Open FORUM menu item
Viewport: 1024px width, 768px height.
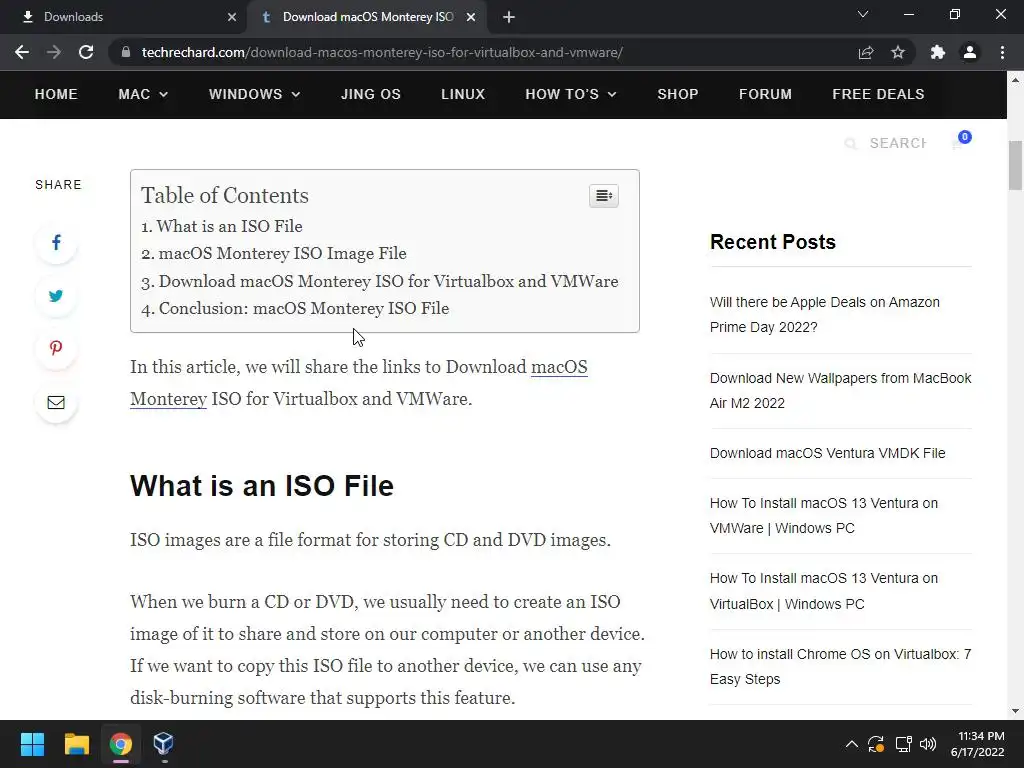click(x=765, y=94)
